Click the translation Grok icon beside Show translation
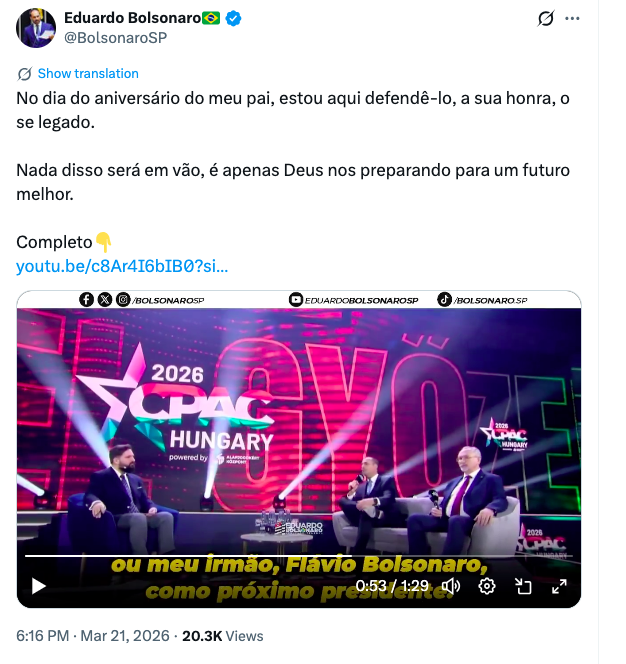 click(25, 74)
